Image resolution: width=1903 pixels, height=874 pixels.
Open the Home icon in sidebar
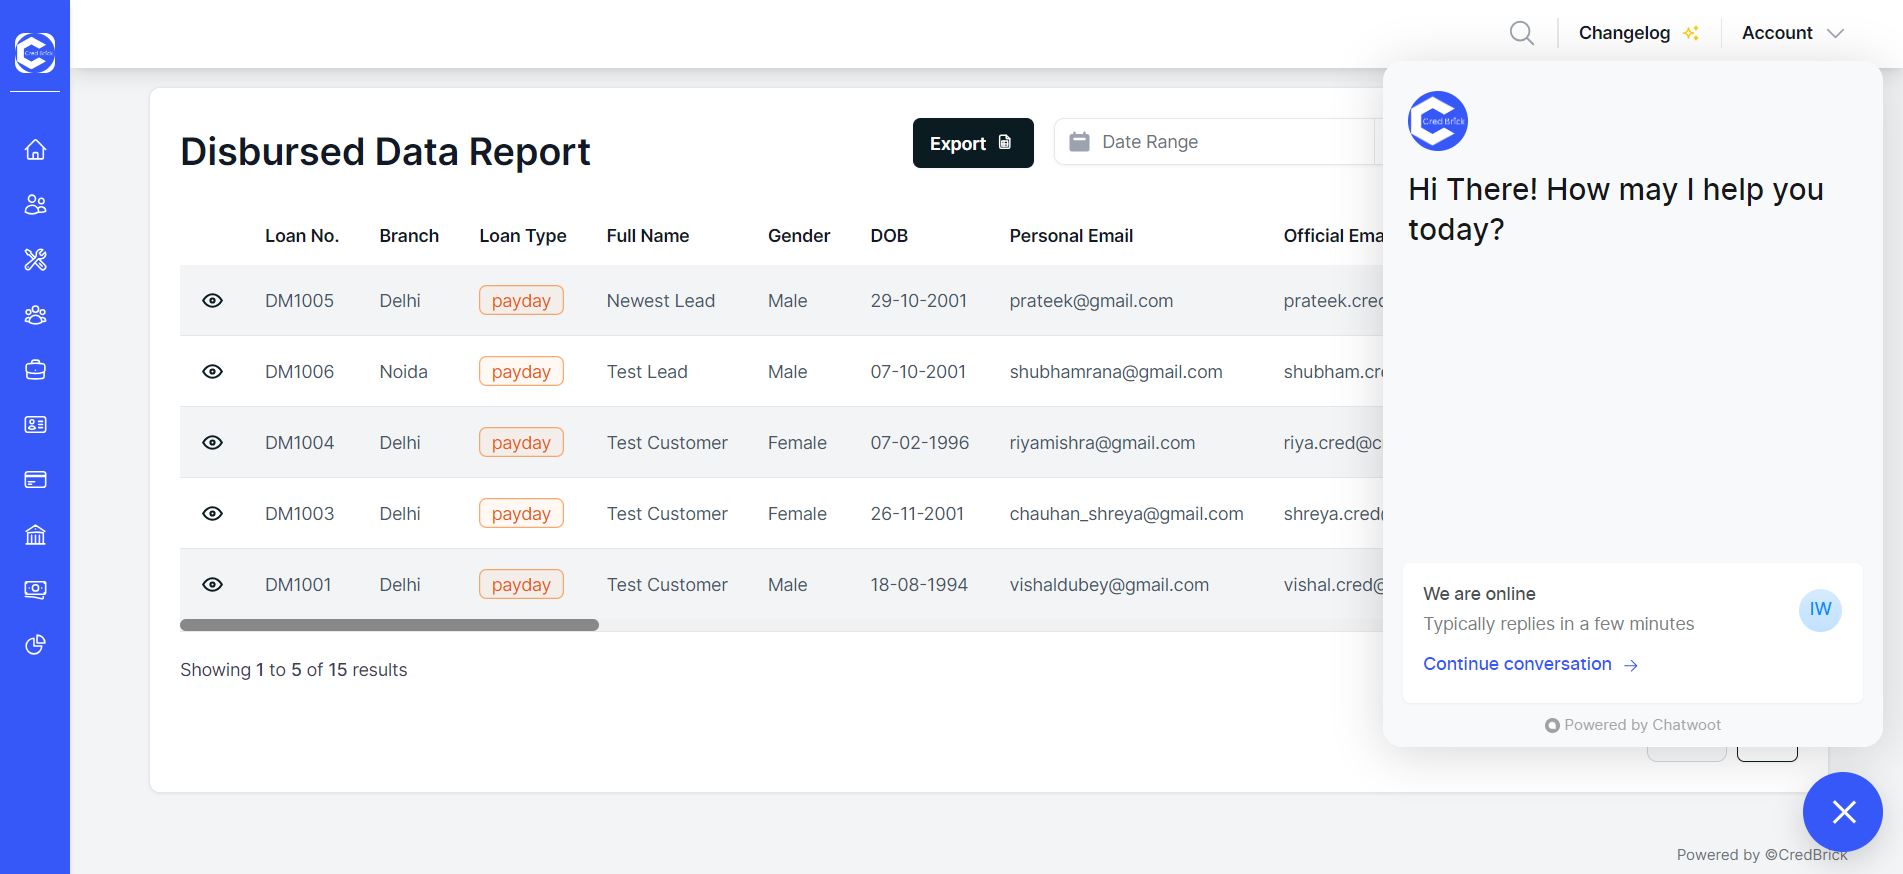[35, 150]
